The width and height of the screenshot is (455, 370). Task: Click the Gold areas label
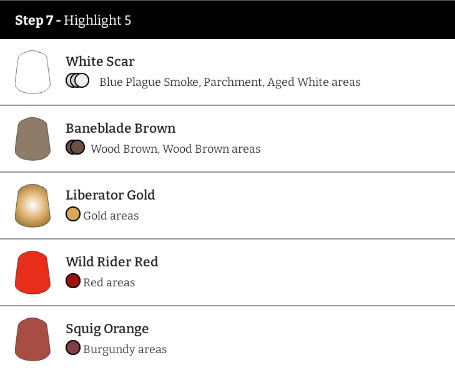[x=111, y=216]
